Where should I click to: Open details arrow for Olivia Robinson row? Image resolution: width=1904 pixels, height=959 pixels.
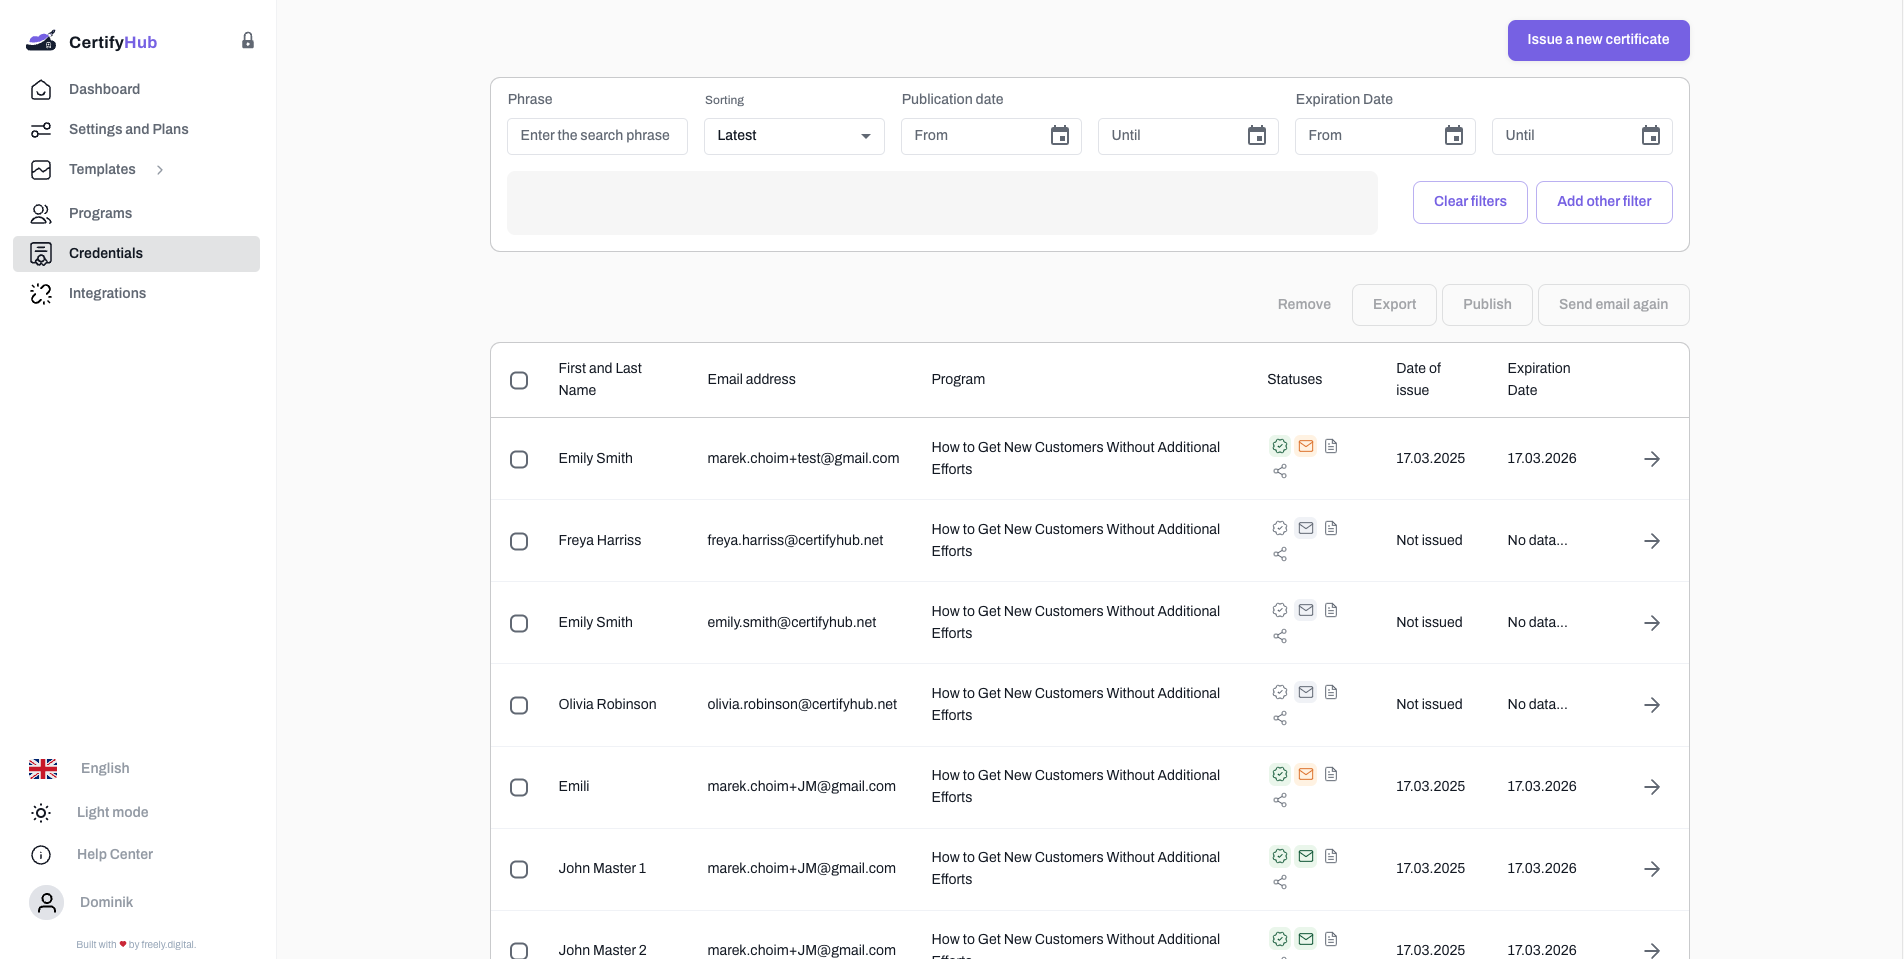point(1651,705)
